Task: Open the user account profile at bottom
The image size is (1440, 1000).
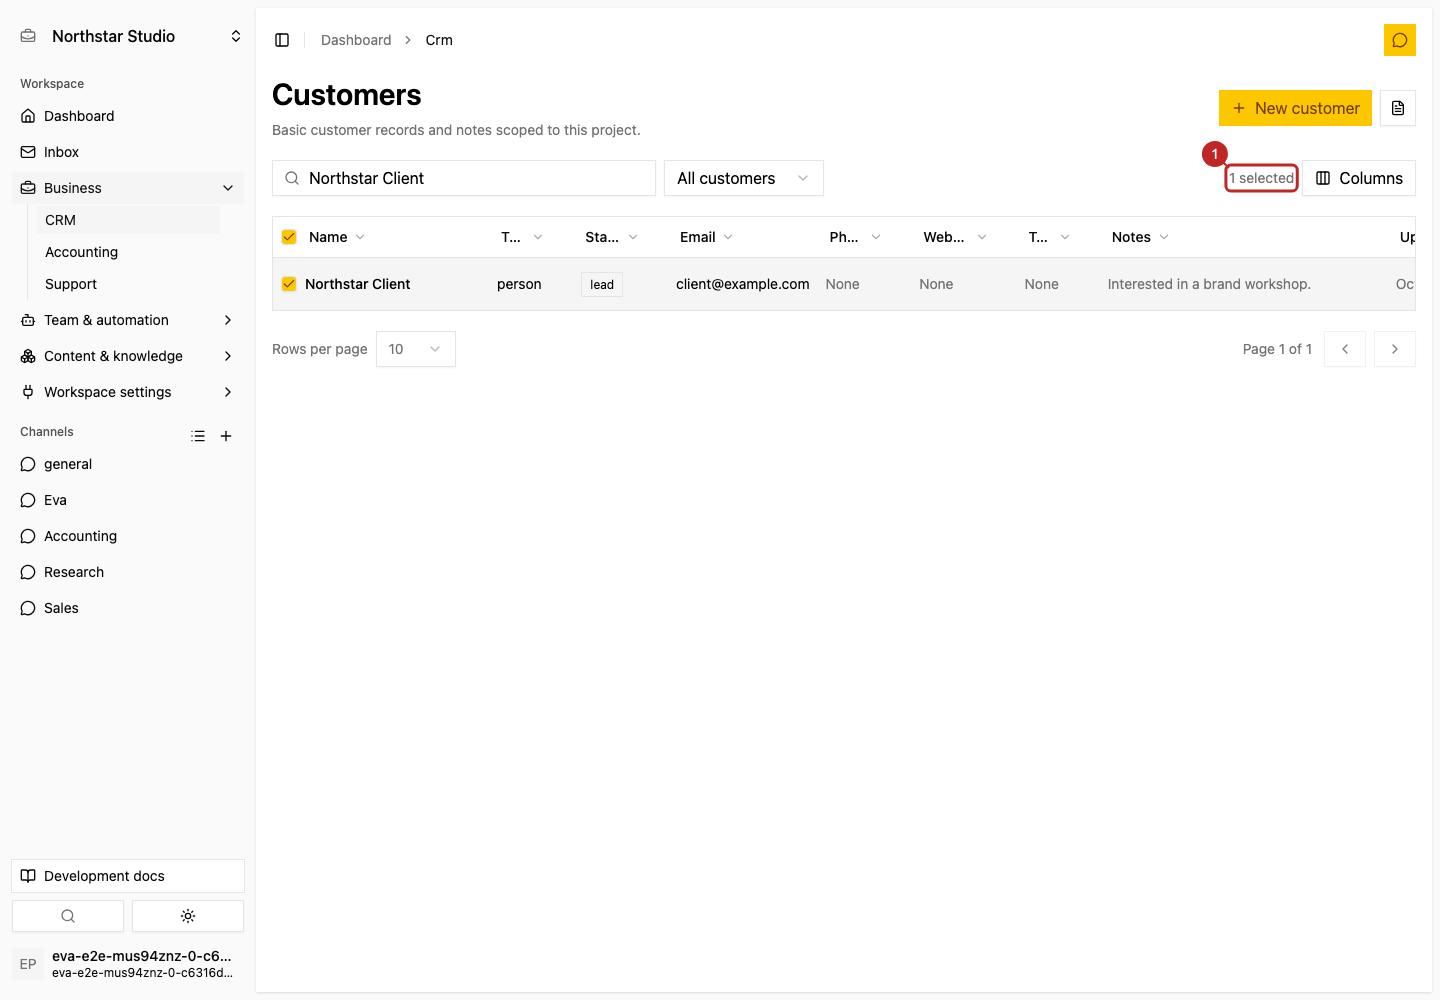Action: [128, 964]
